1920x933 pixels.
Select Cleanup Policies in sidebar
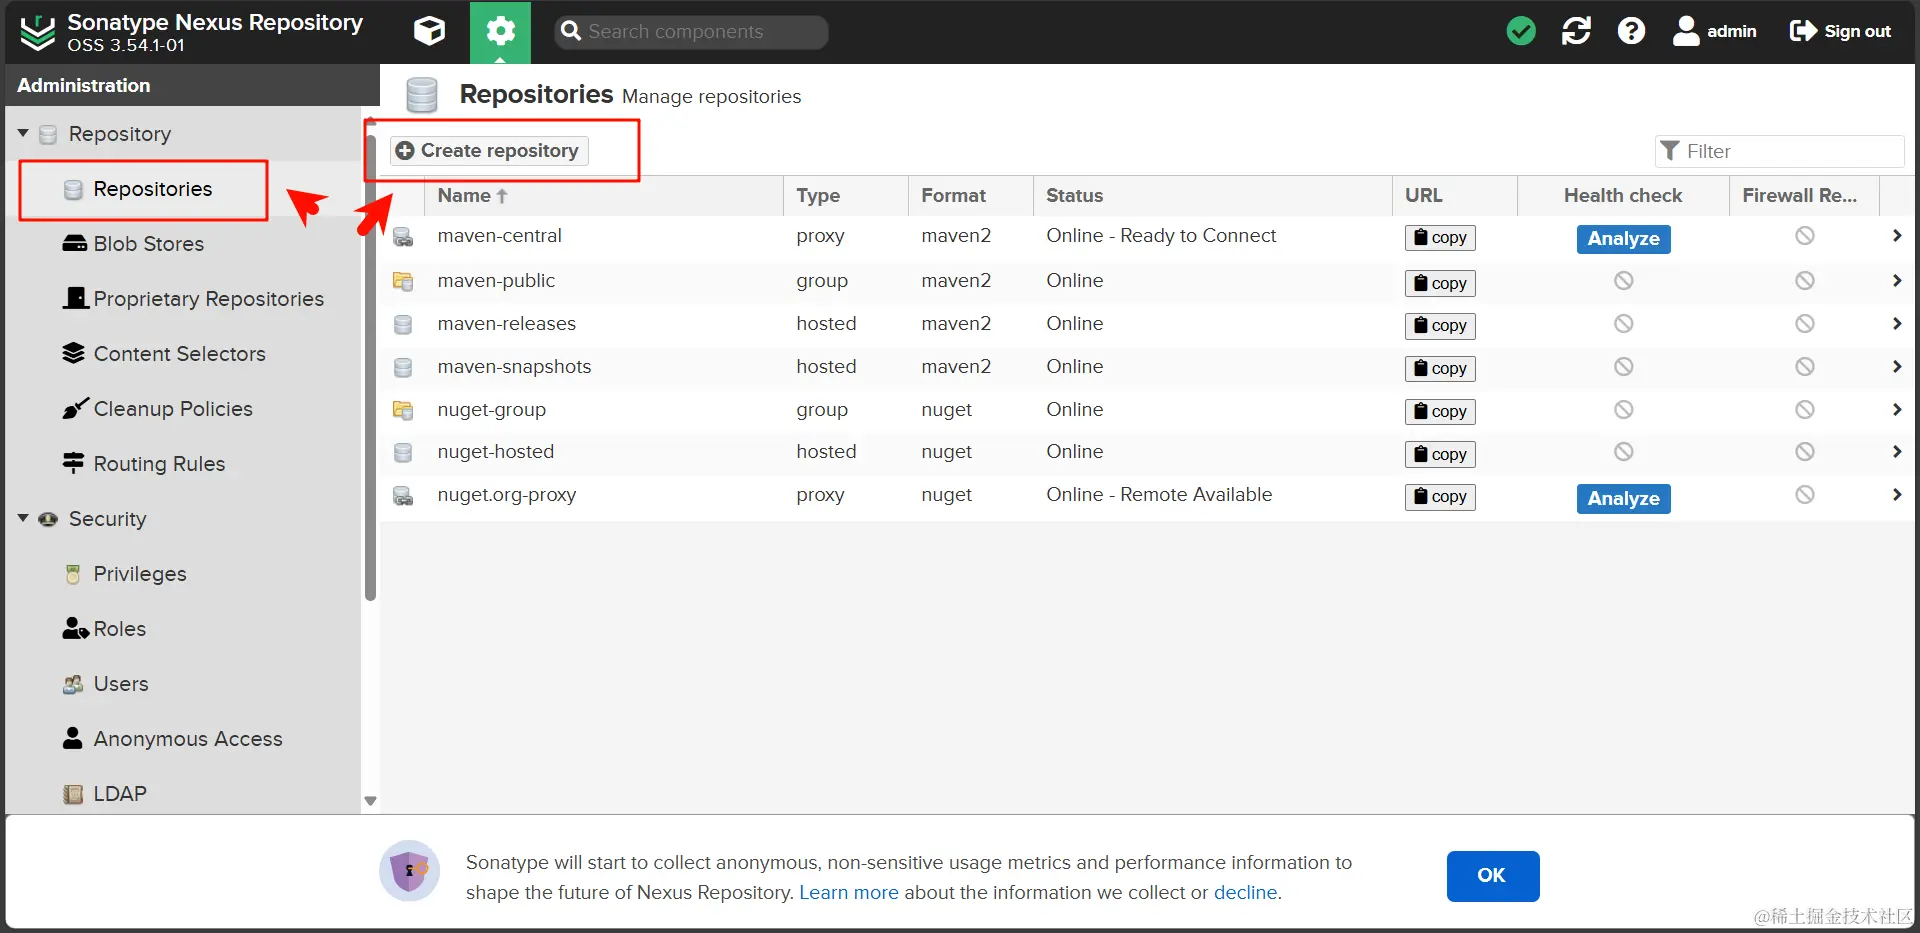(x=172, y=409)
